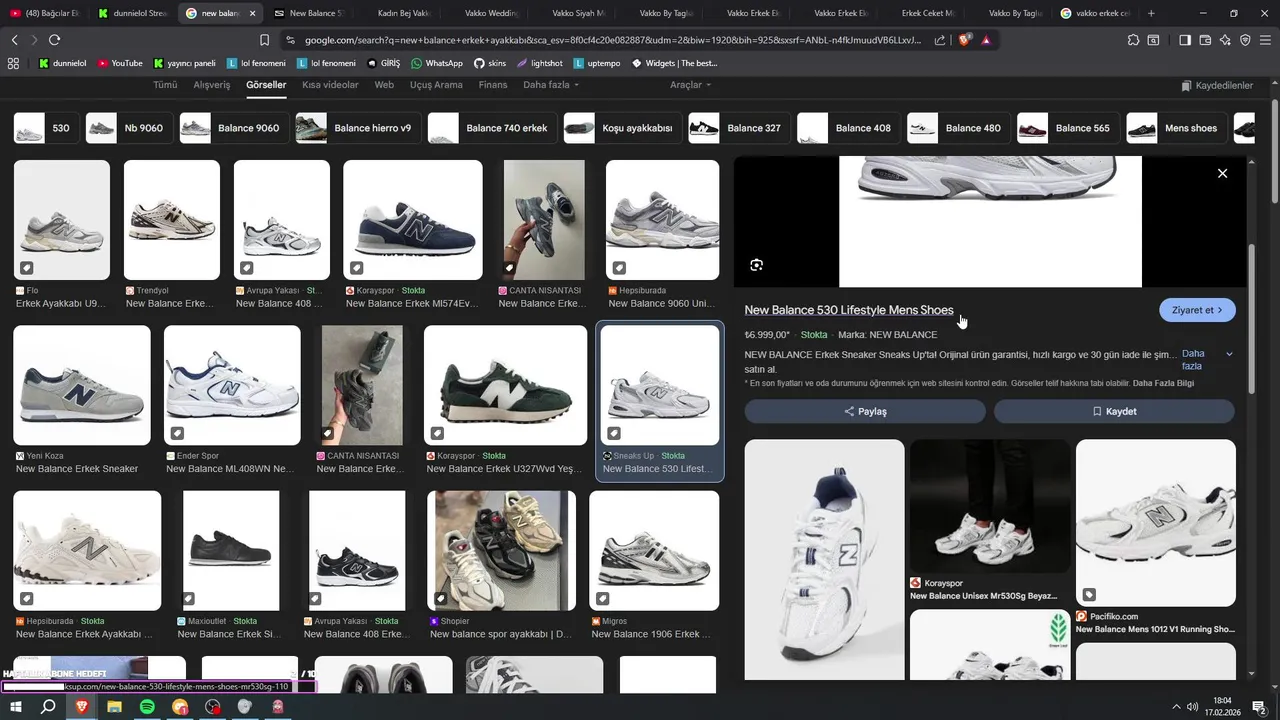Open the Korayspor Unisex Mr530Sg related image
Viewport: 1280px width, 720px height.
point(990,506)
